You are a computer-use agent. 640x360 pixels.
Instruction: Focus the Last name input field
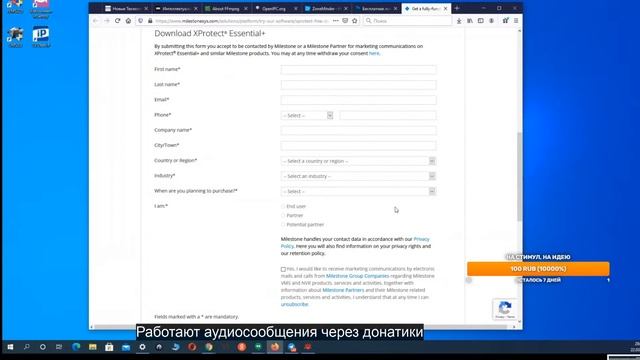point(358,85)
